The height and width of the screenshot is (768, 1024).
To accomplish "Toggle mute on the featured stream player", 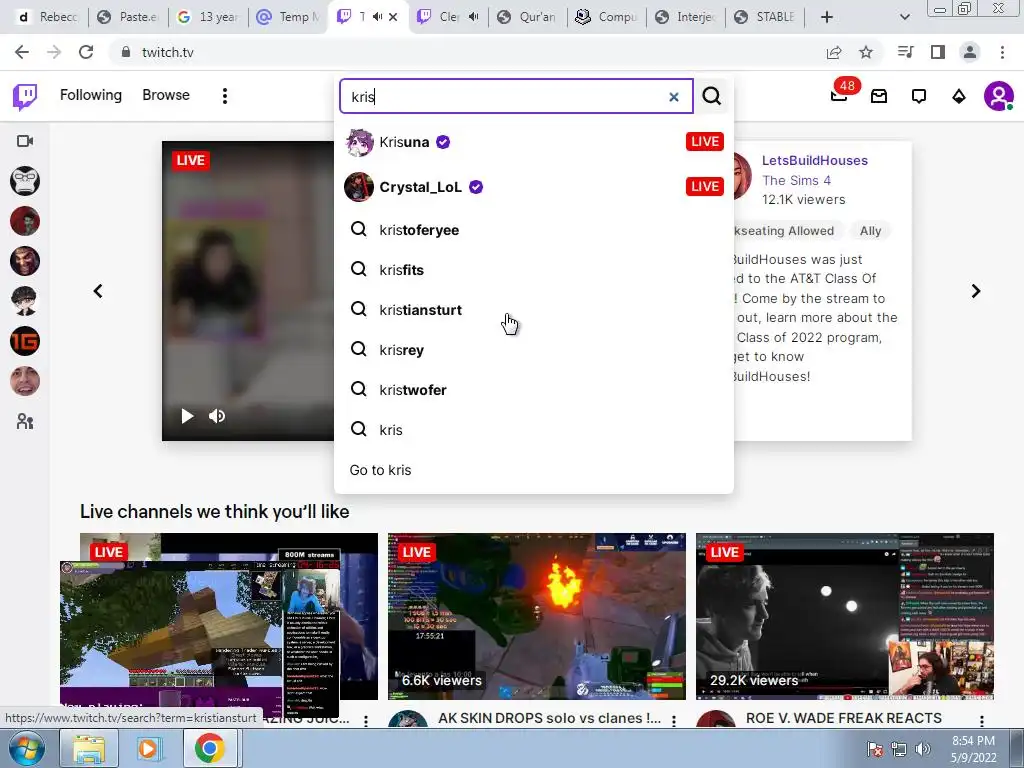I will pyautogui.click(x=217, y=416).
